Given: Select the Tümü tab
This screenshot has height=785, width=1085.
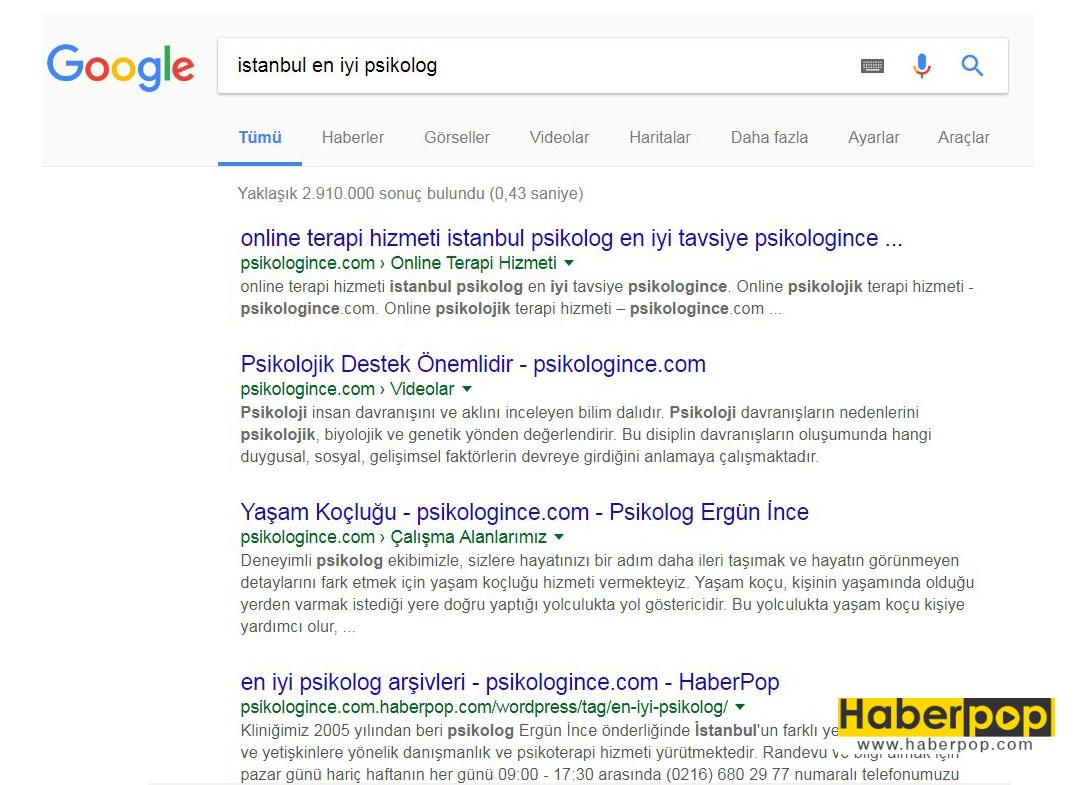Looking at the screenshot, I should point(260,137).
